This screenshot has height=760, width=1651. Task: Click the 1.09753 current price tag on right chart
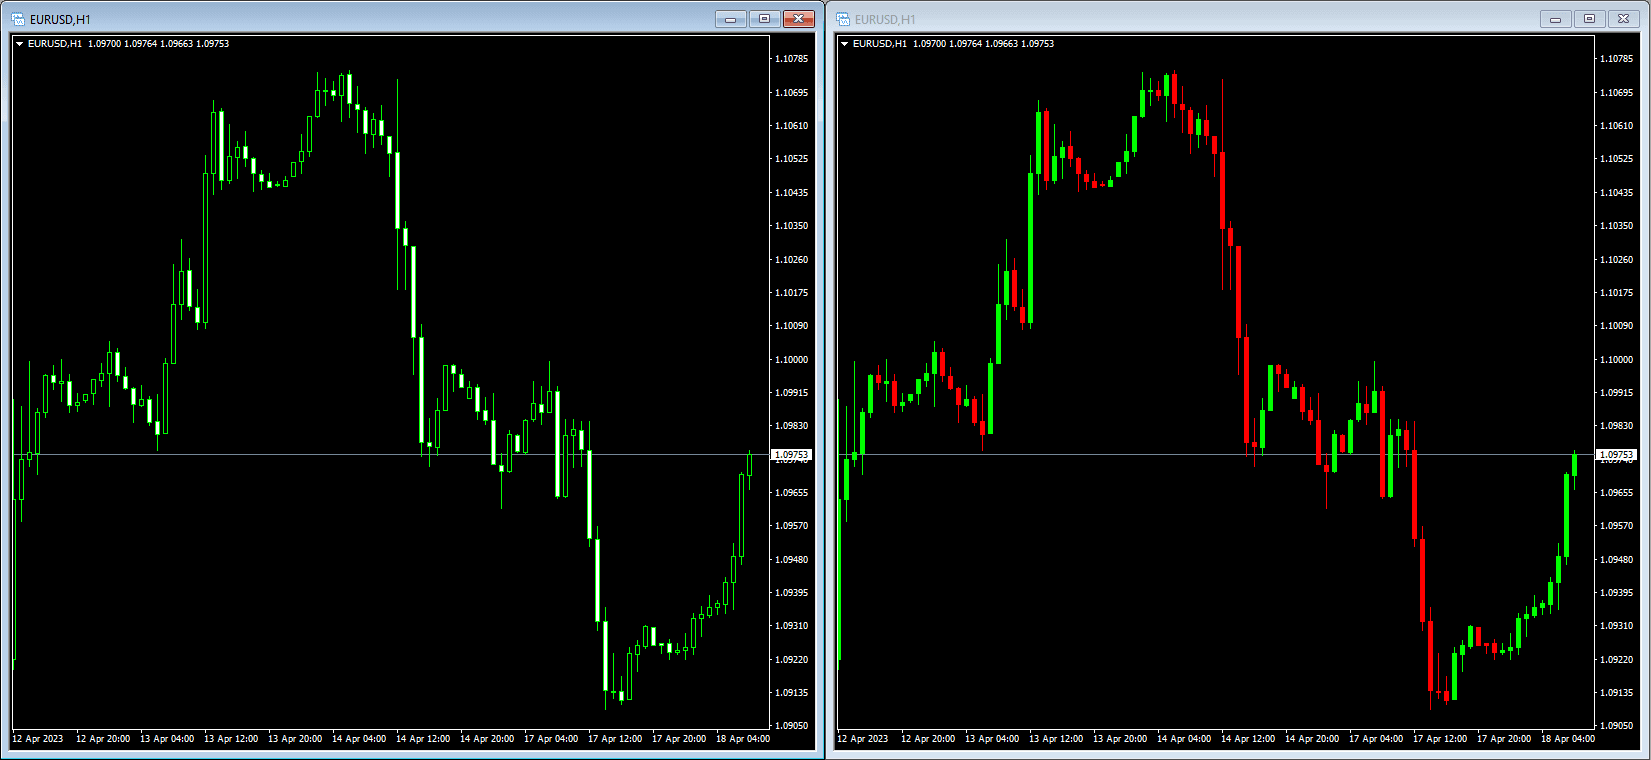(1616, 455)
